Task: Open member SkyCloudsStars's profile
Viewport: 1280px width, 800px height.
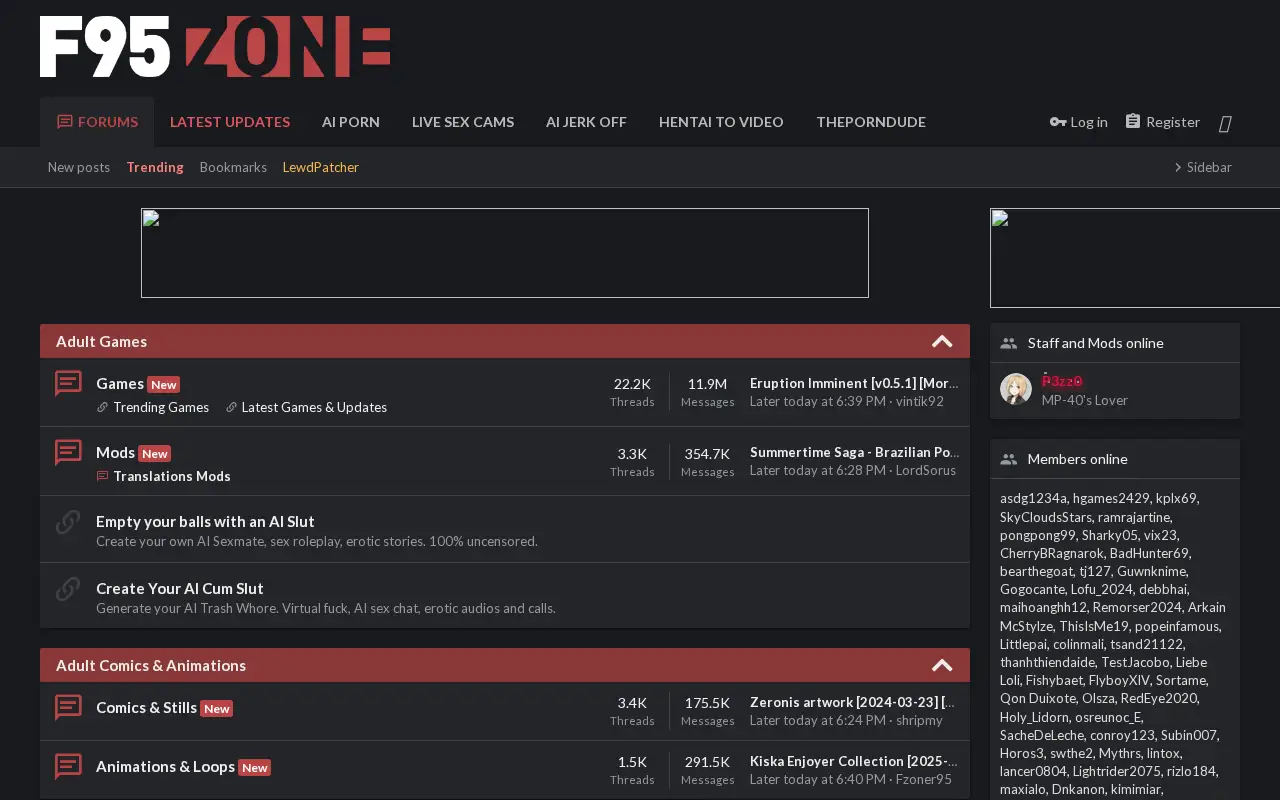Action: point(1045,517)
